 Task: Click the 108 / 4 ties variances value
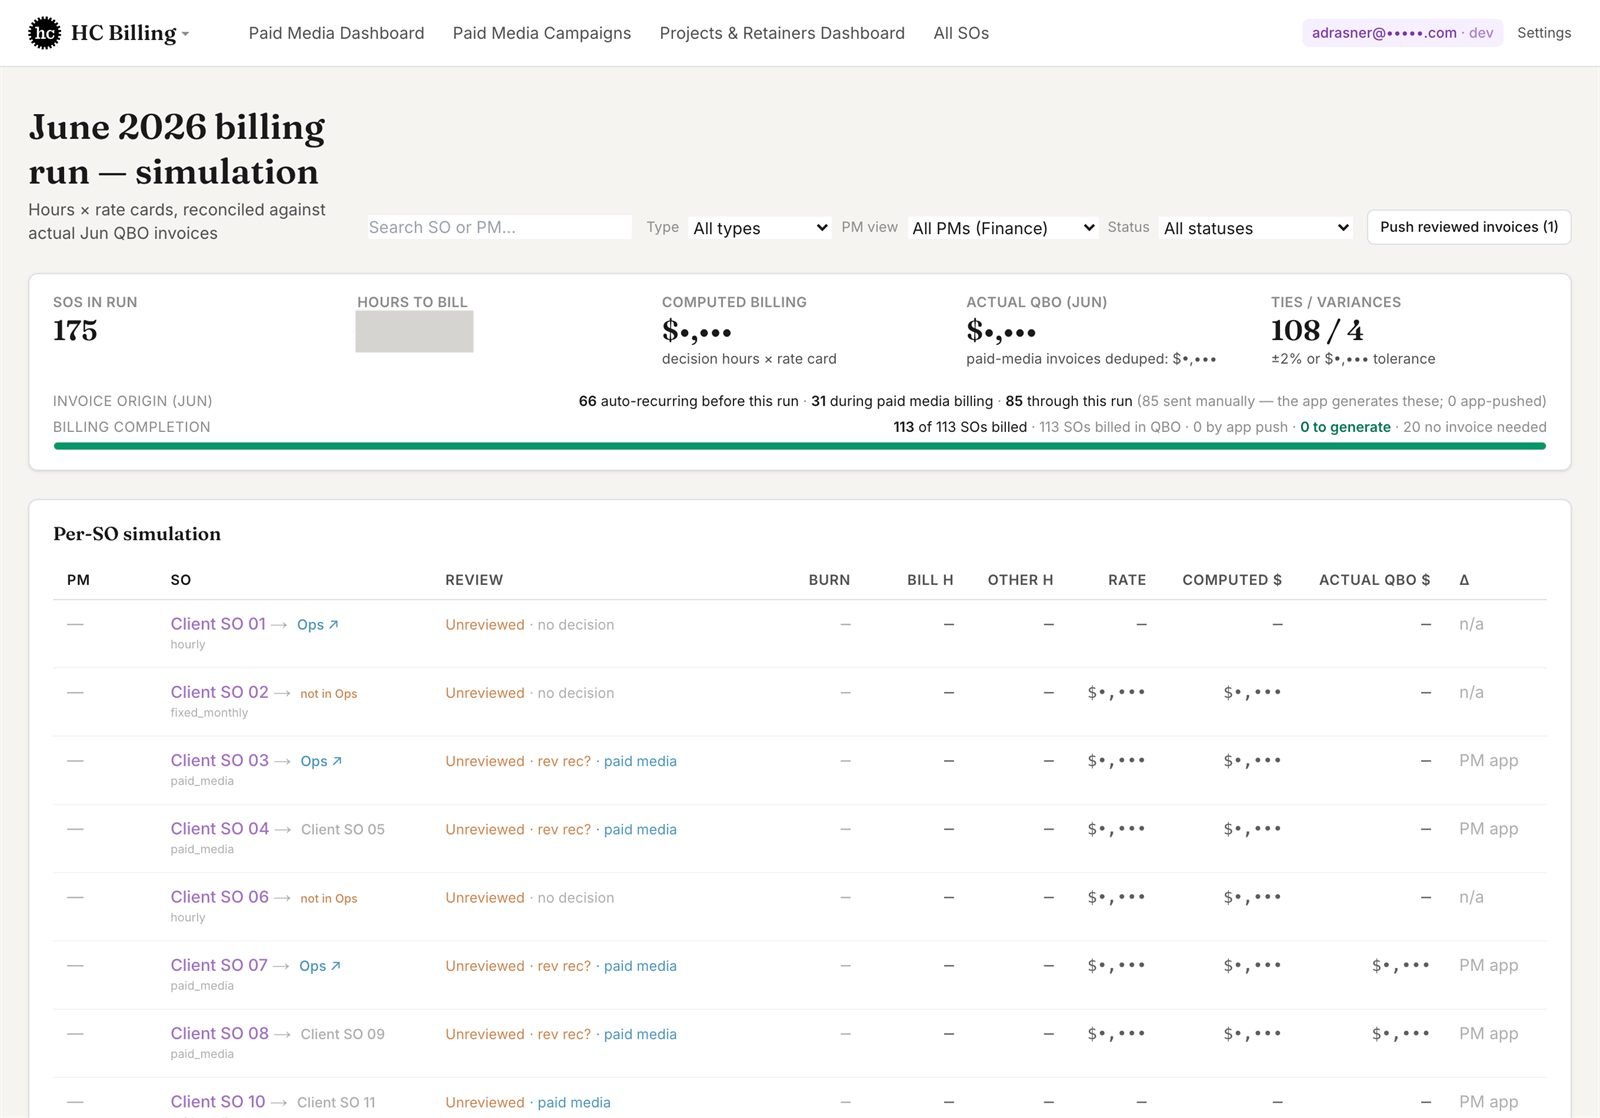pos(1317,331)
